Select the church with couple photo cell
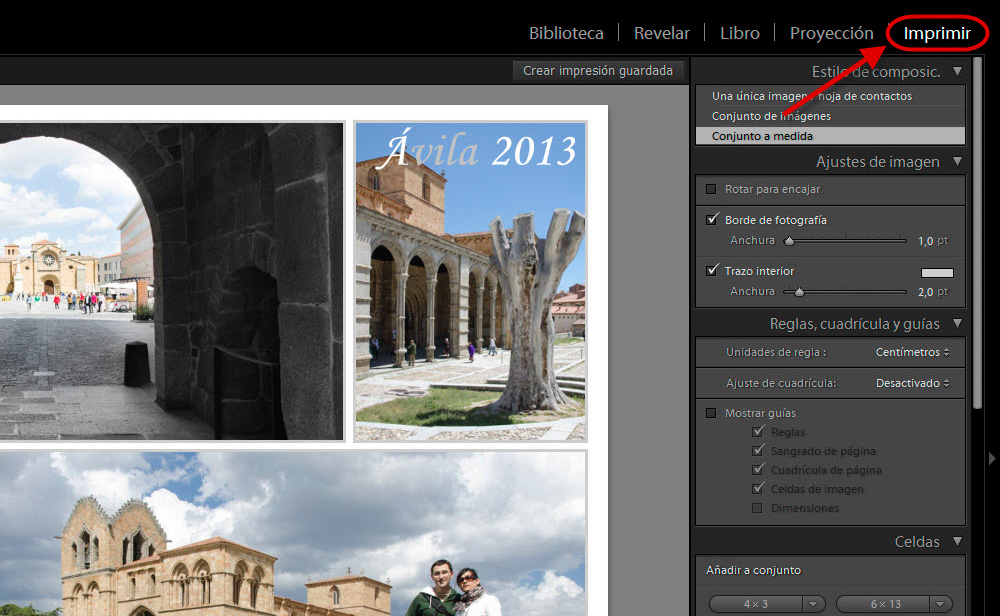The height and width of the screenshot is (616, 1000). pyautogui.click(x=293, y=533)
